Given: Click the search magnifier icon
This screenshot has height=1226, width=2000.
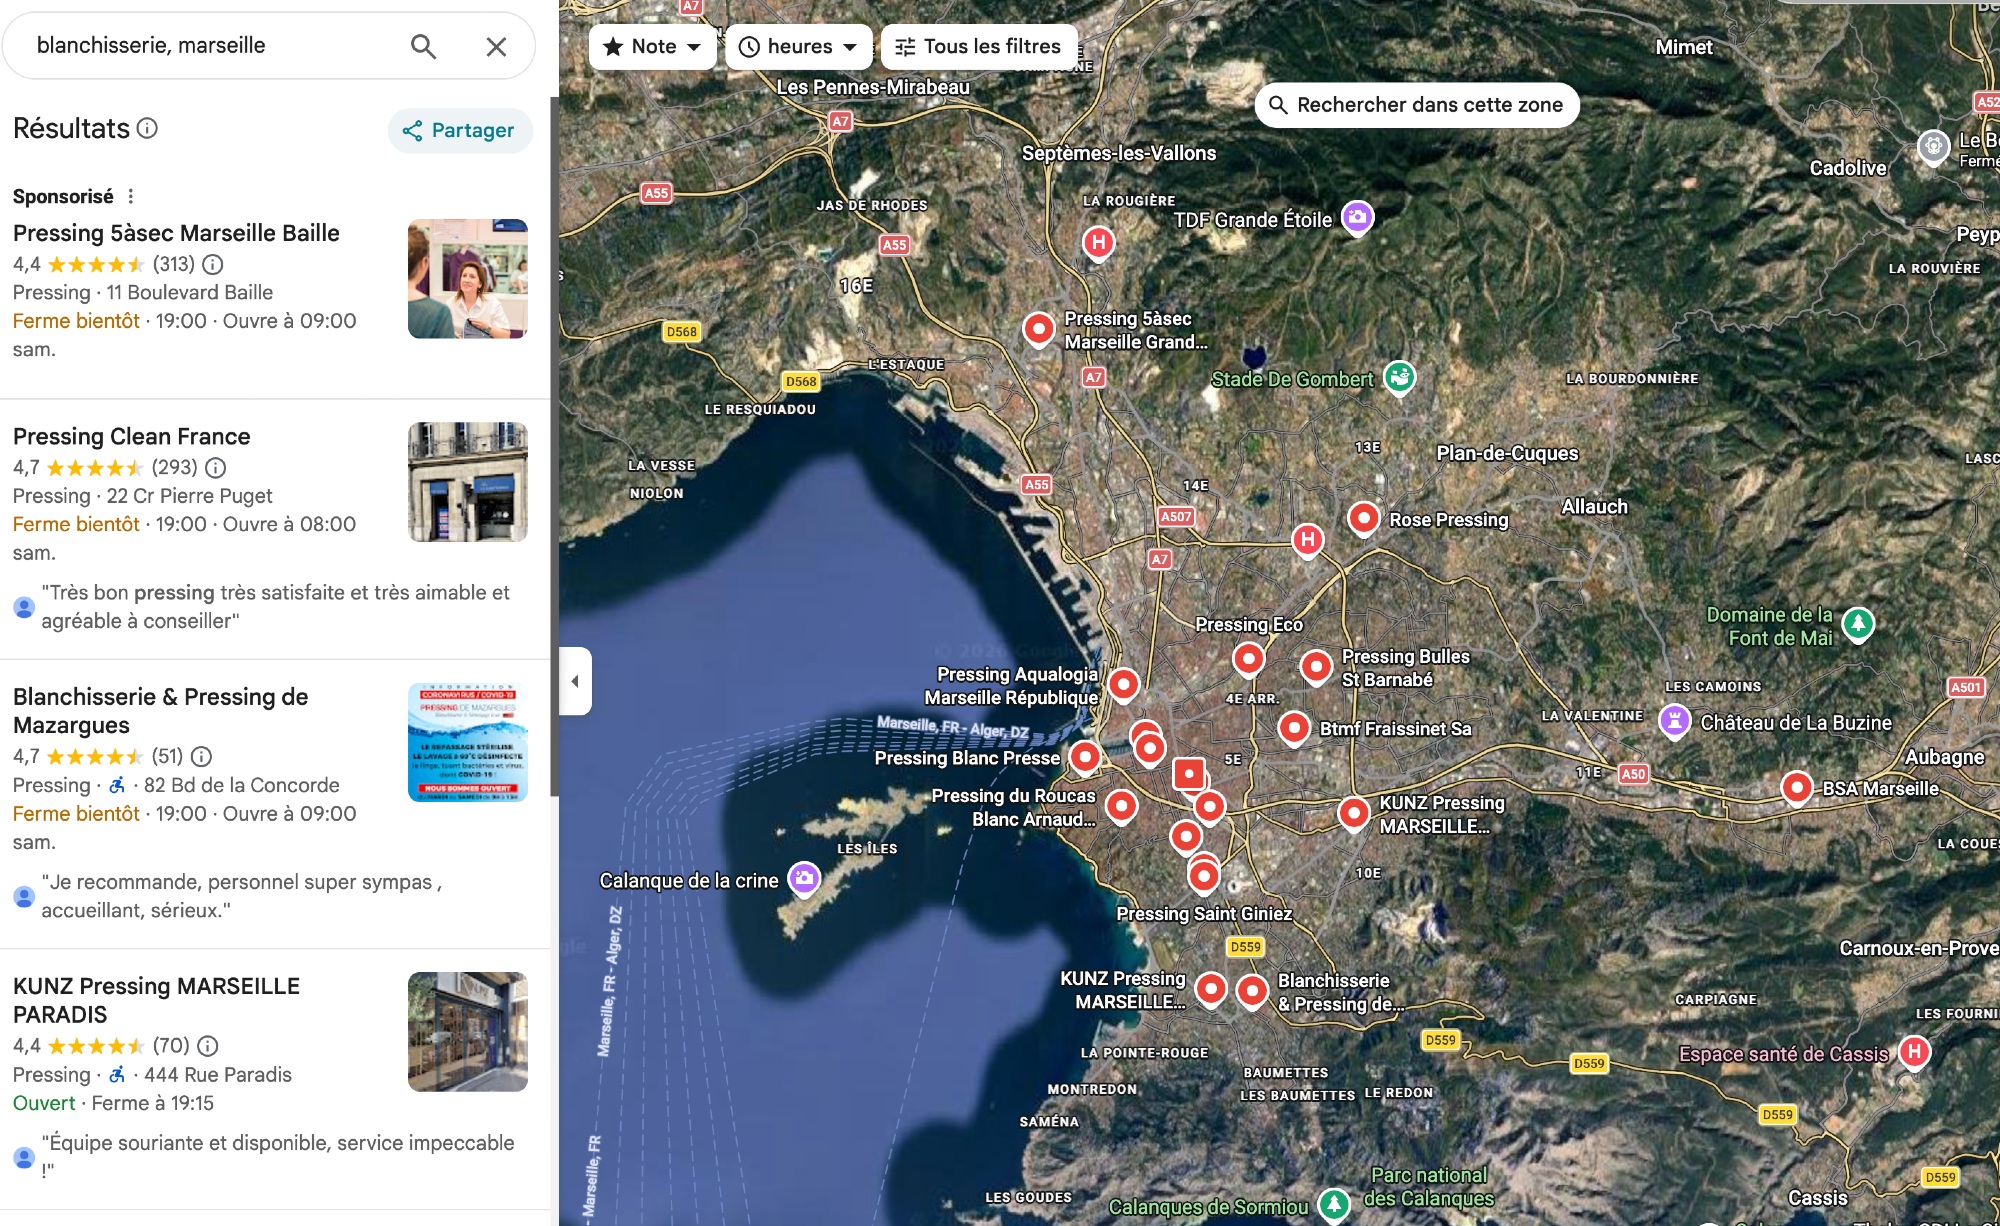Looking at the screenshot, I should coord(423,46).
